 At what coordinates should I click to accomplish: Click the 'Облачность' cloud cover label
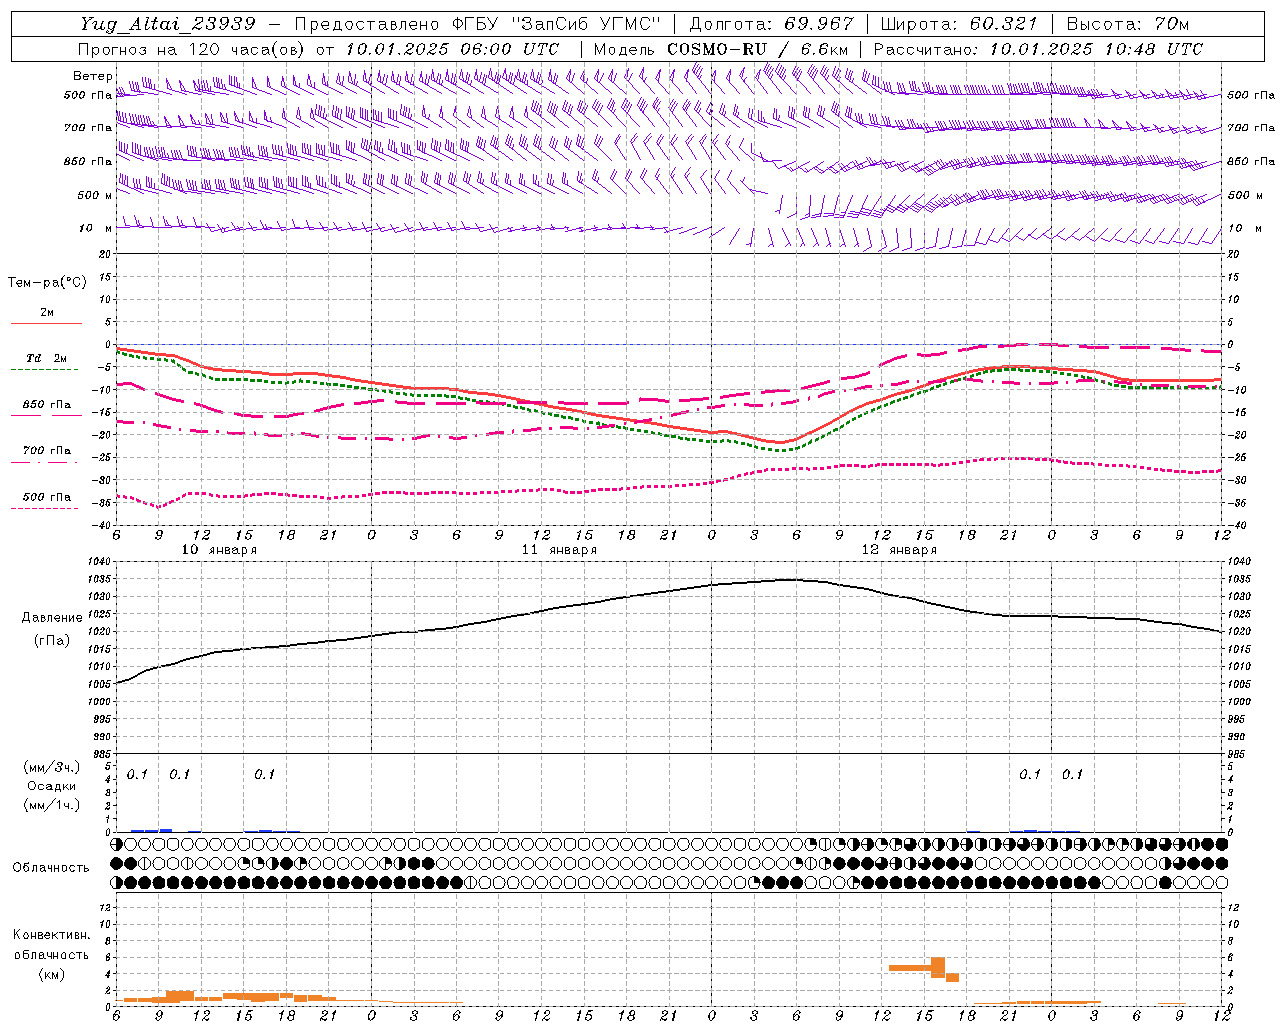point(50,867)
